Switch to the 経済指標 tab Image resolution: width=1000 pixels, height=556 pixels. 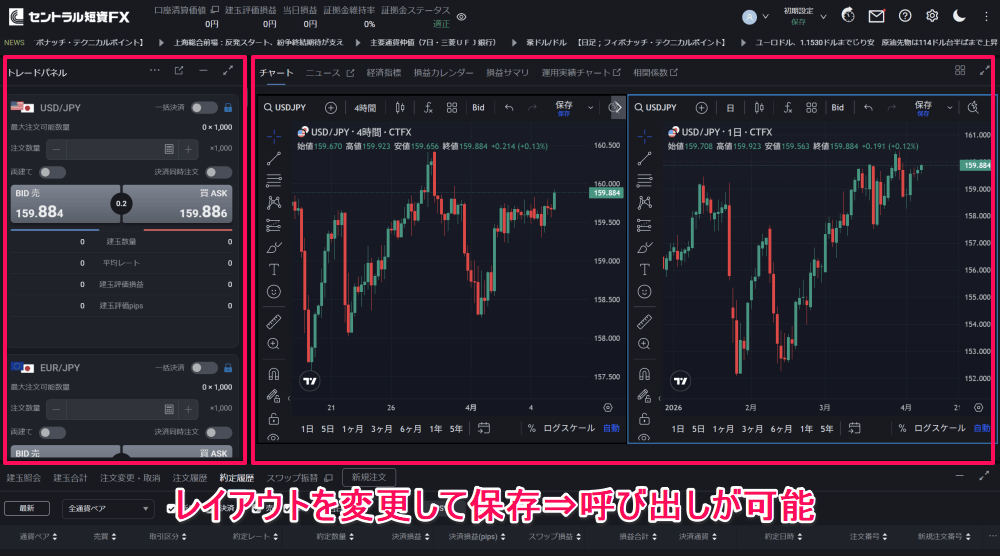pos(384,73)
